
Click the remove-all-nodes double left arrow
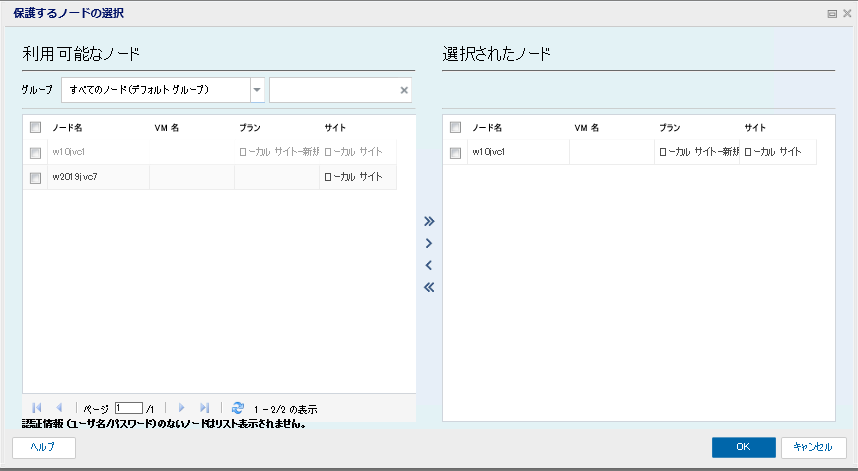(x=429, y=287)
